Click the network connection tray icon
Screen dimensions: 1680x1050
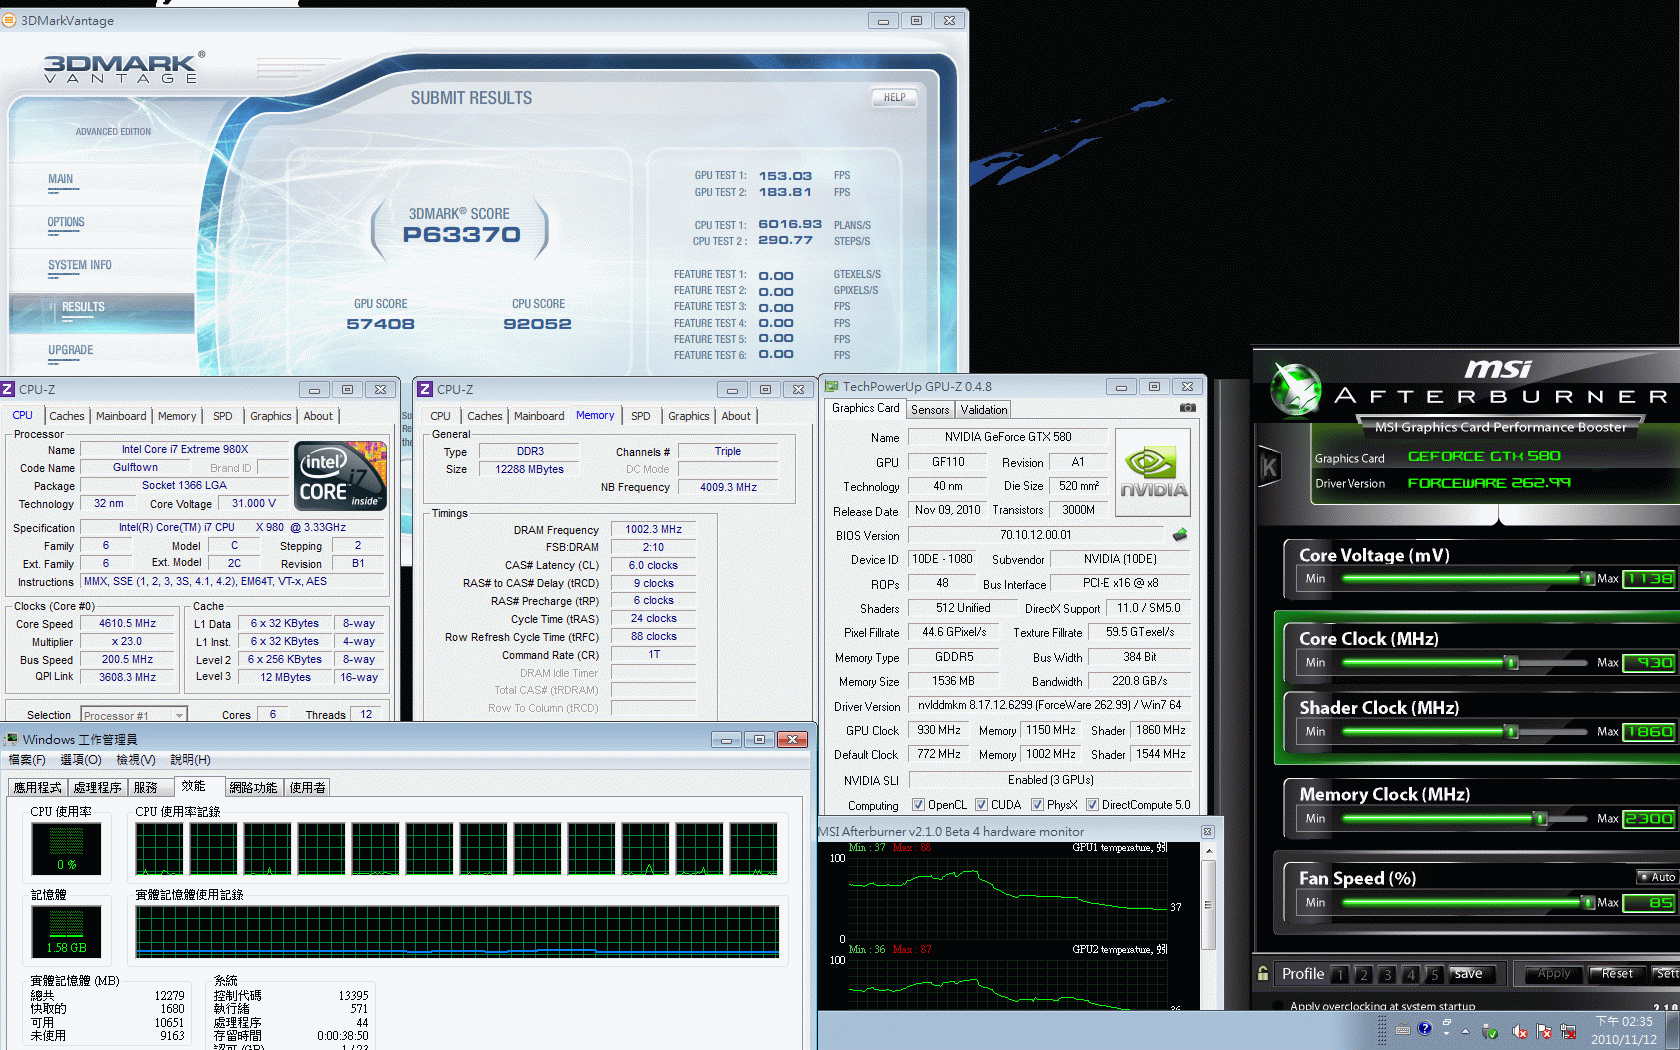click(1568, 1031)
